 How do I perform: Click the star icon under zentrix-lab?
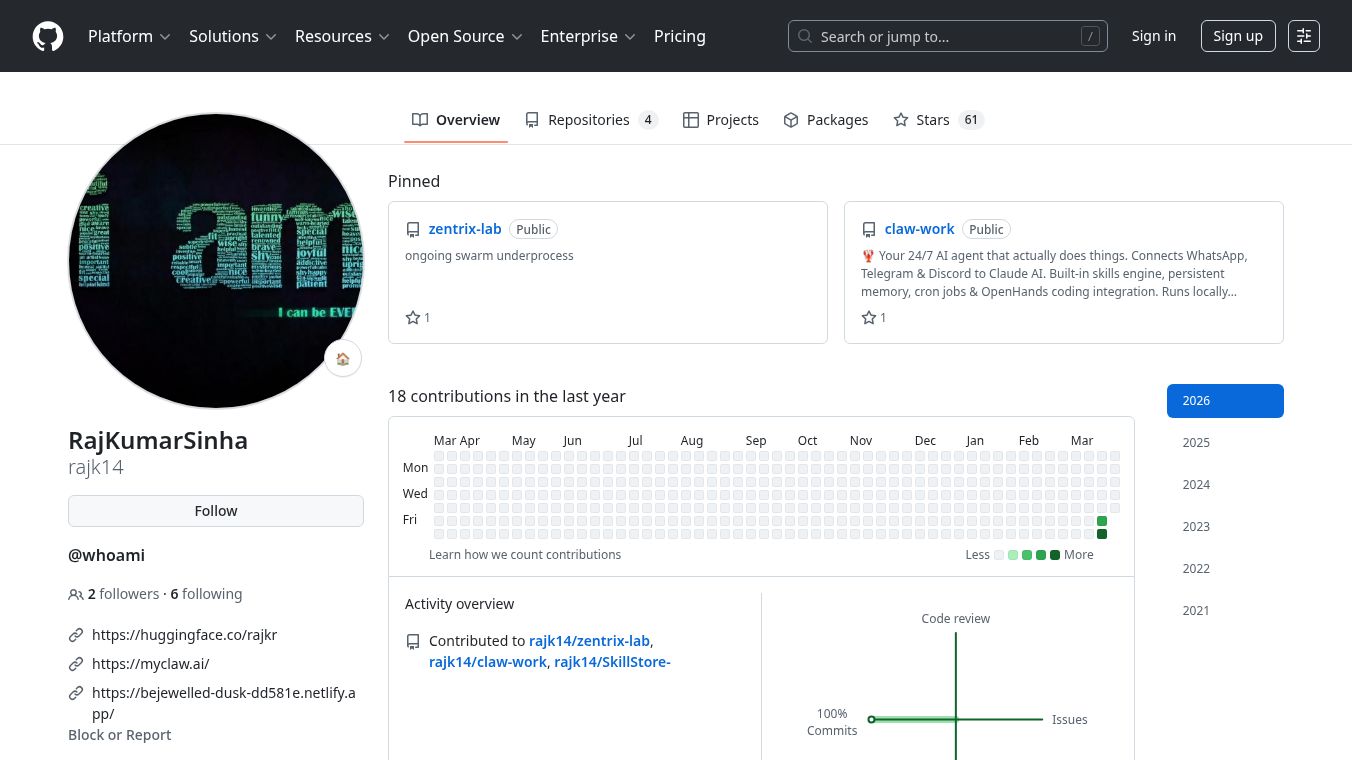click(x=413, y=318)
